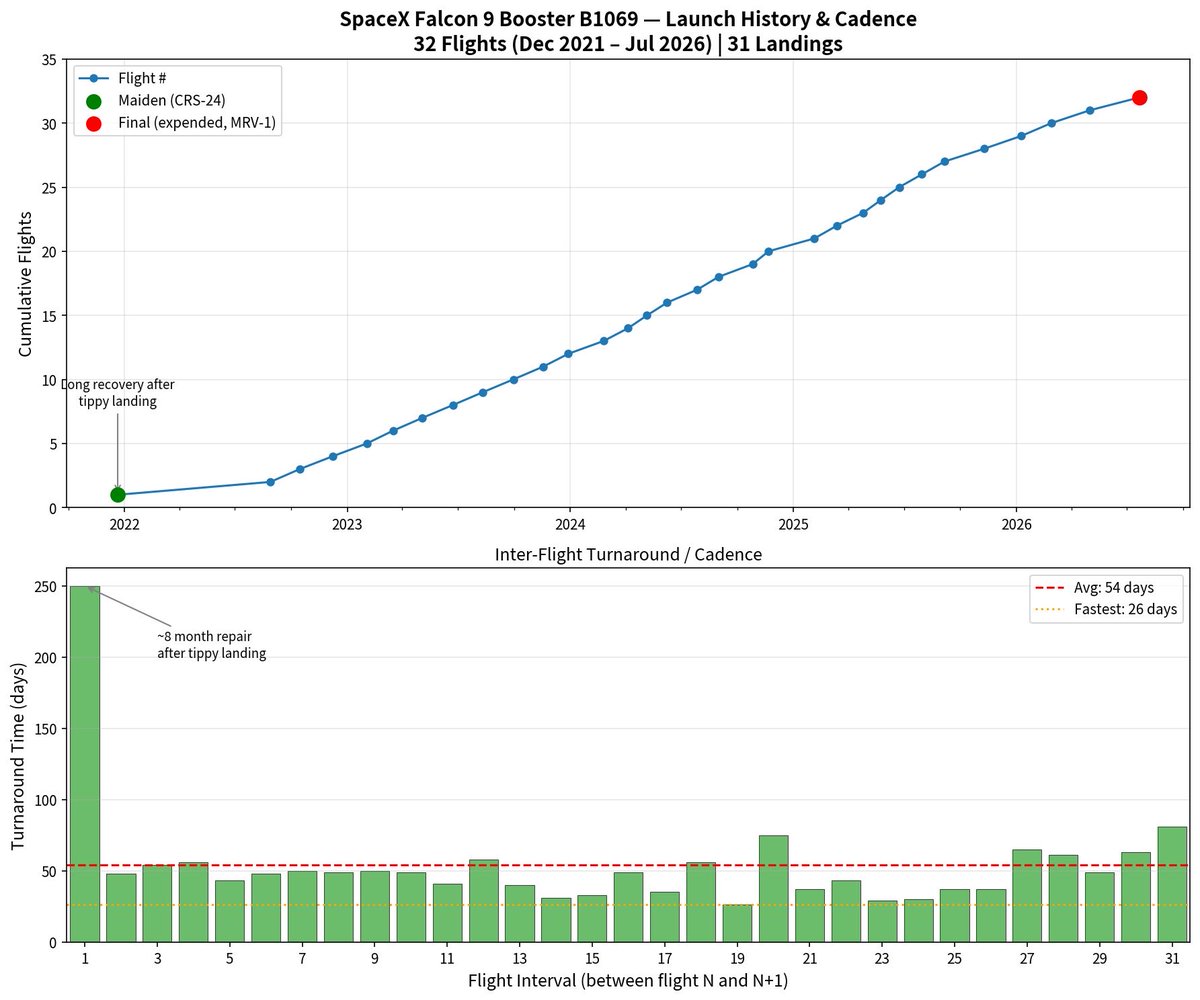Click the '100' tick on Turnaround Time axis
1200x1000 pixels.
coord(46,800)
